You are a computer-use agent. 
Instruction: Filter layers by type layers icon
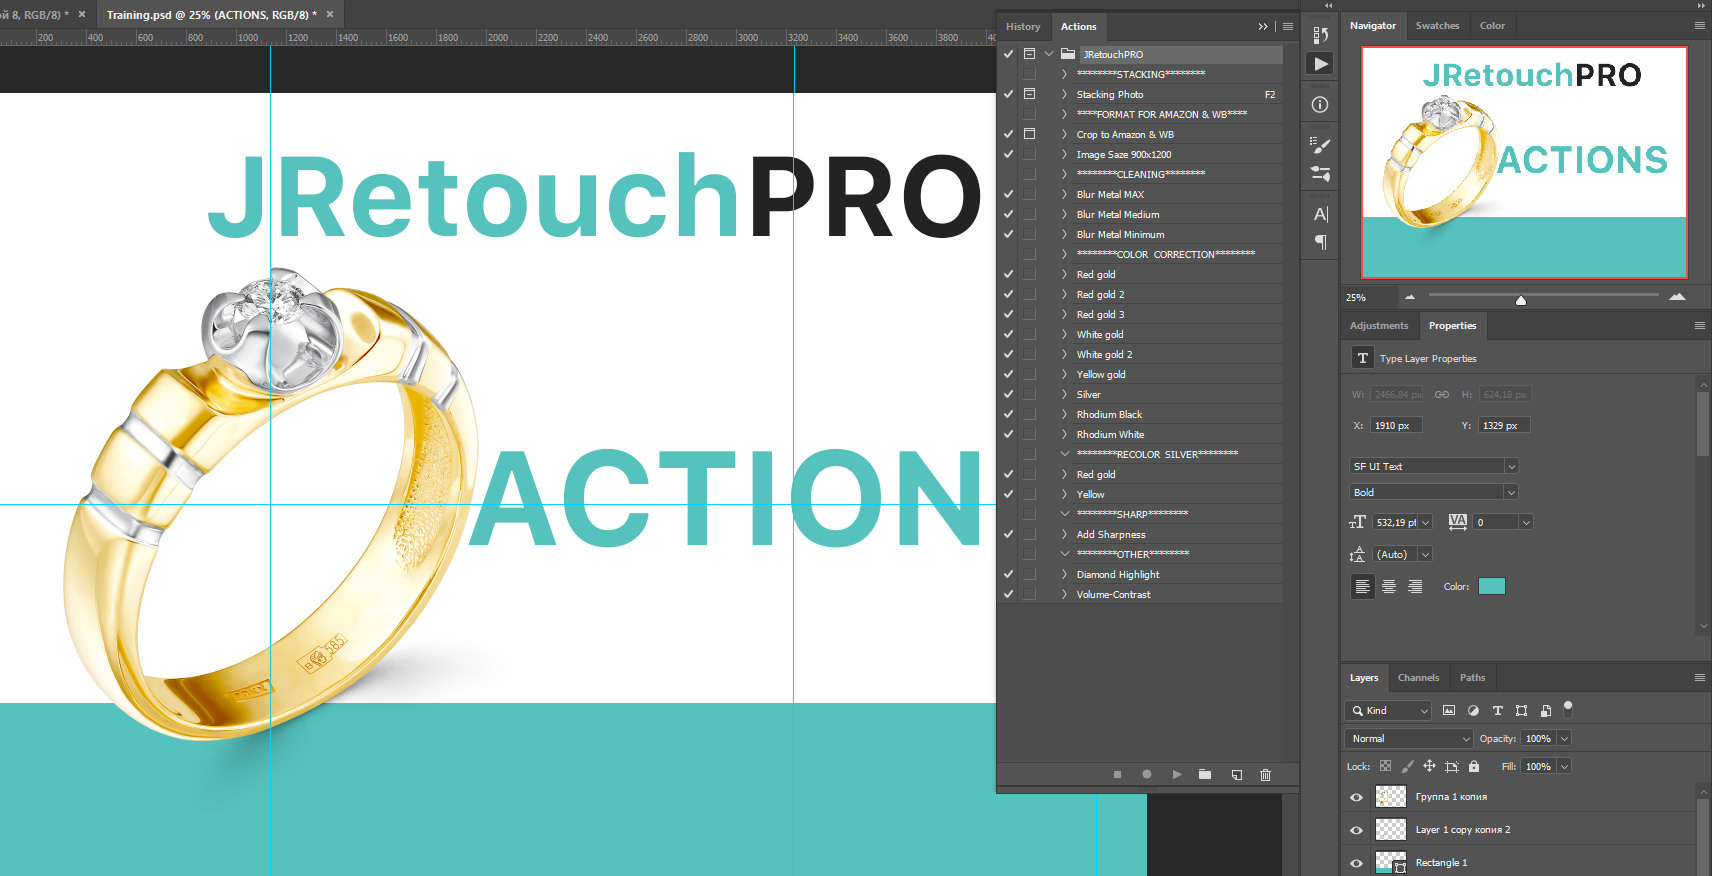[1497, 711]
